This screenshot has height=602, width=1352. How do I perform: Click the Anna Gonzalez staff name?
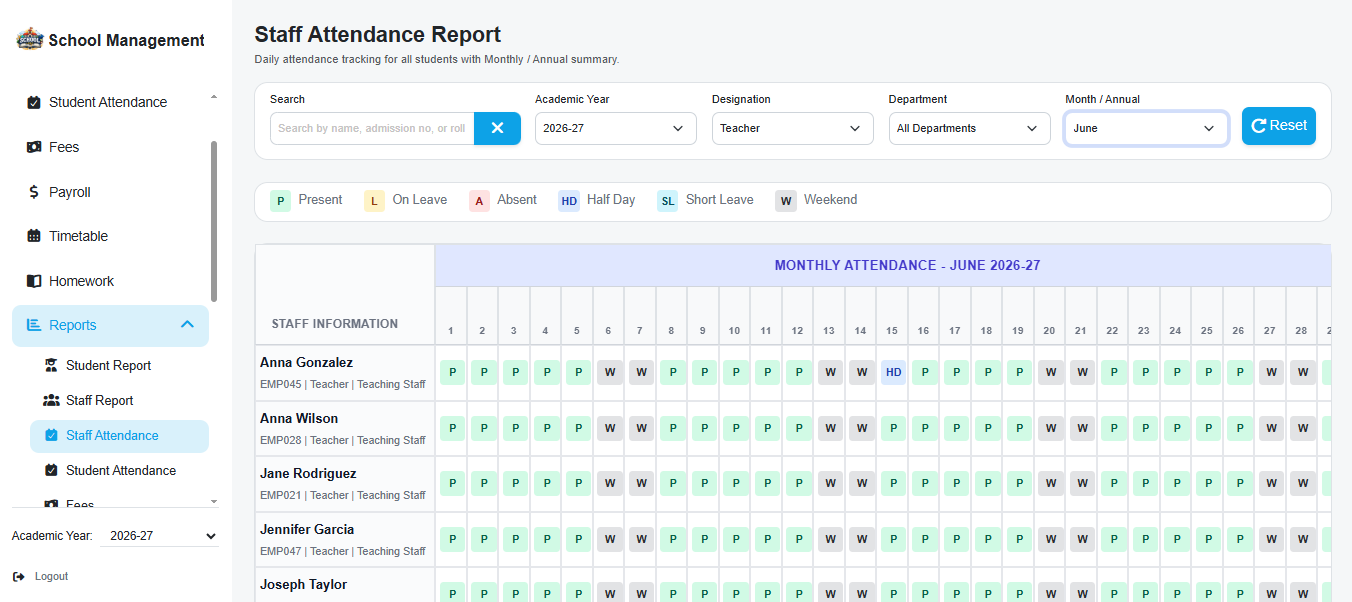coord(306,362)
